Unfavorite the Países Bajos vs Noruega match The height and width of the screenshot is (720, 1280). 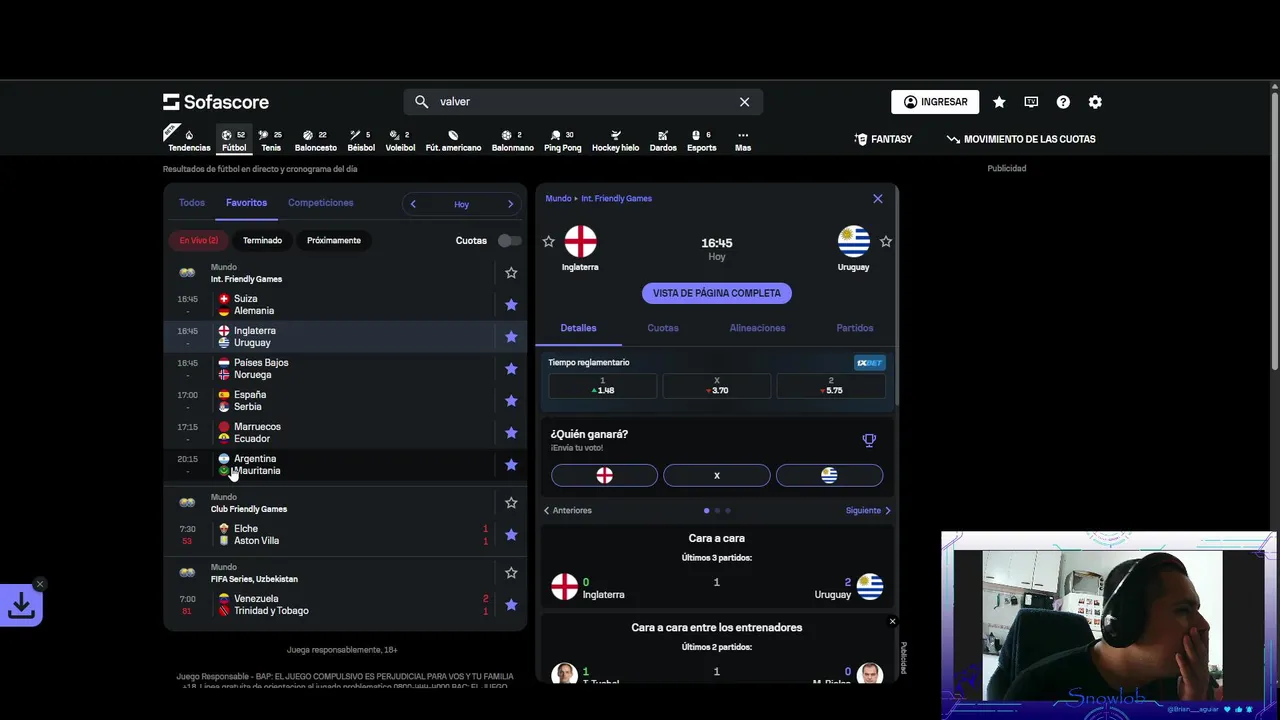coord(511,369)
